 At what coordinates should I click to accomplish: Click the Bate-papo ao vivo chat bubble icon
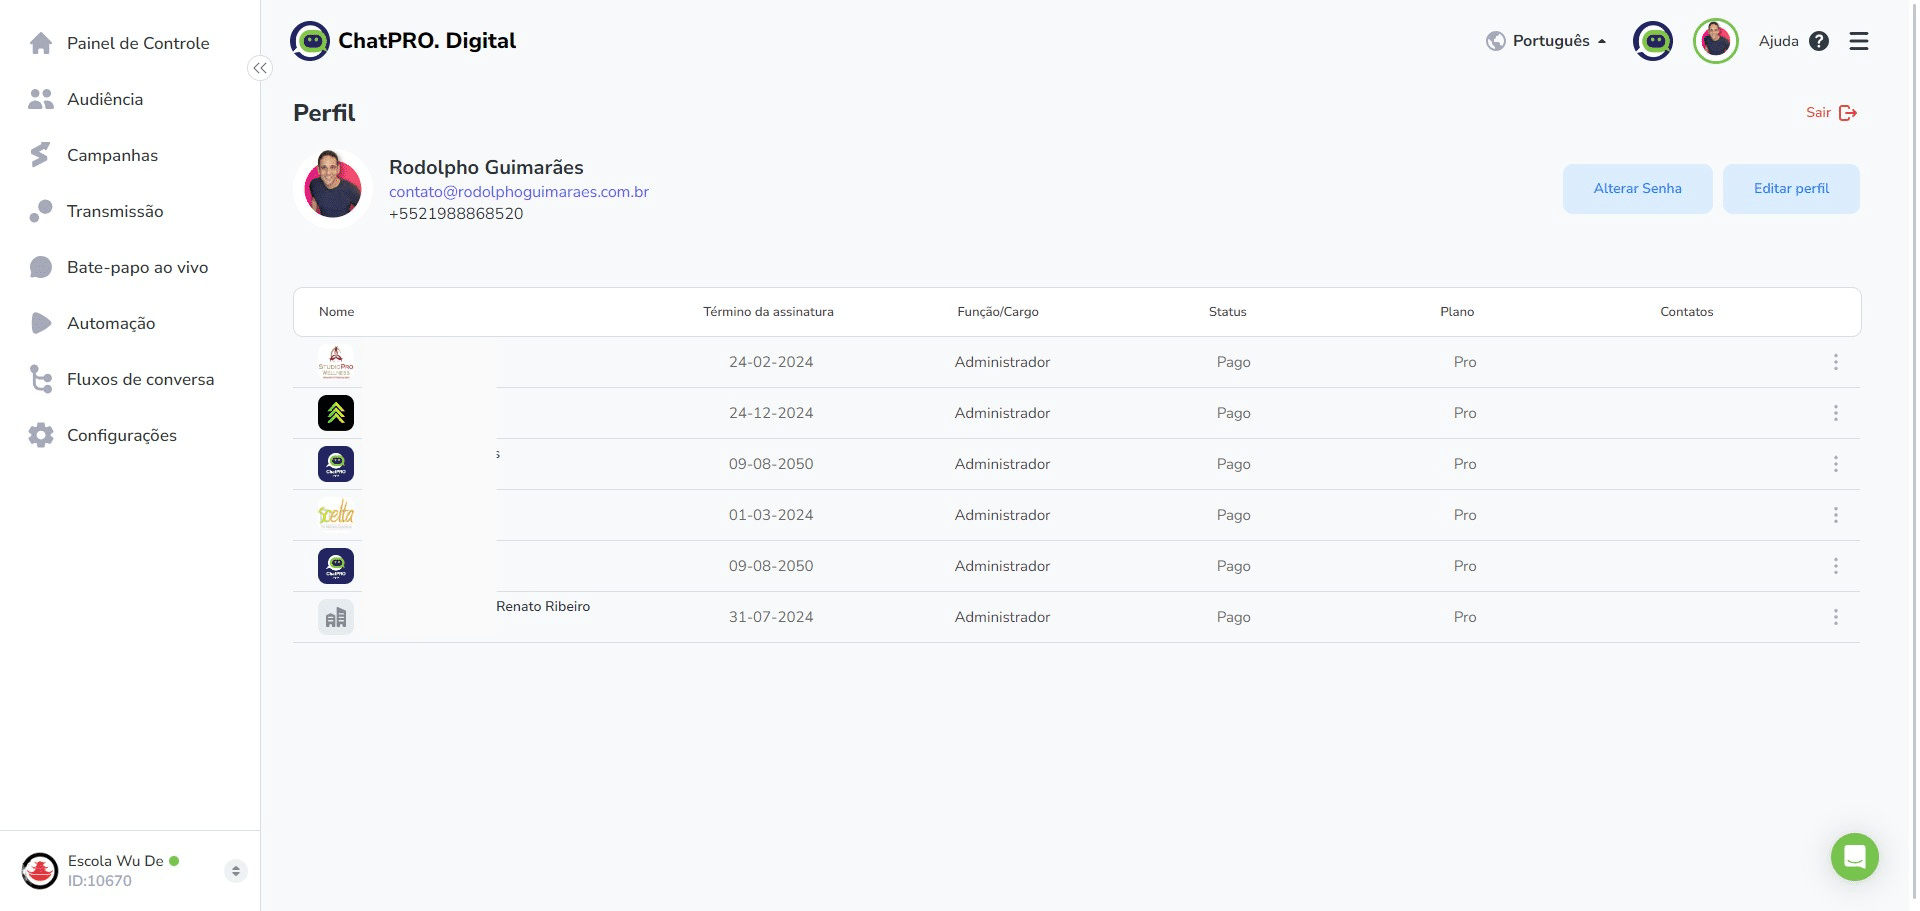[x=41, y=267]
